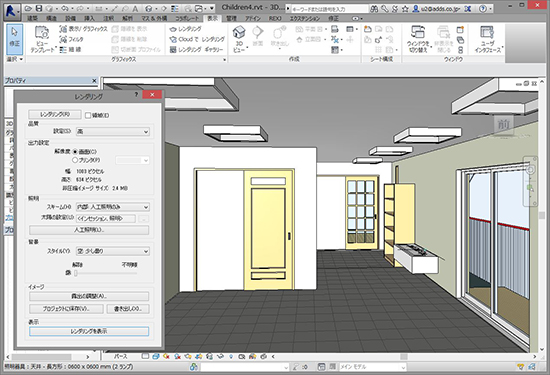Click the rendering dialog help question mark

[136, 95]
